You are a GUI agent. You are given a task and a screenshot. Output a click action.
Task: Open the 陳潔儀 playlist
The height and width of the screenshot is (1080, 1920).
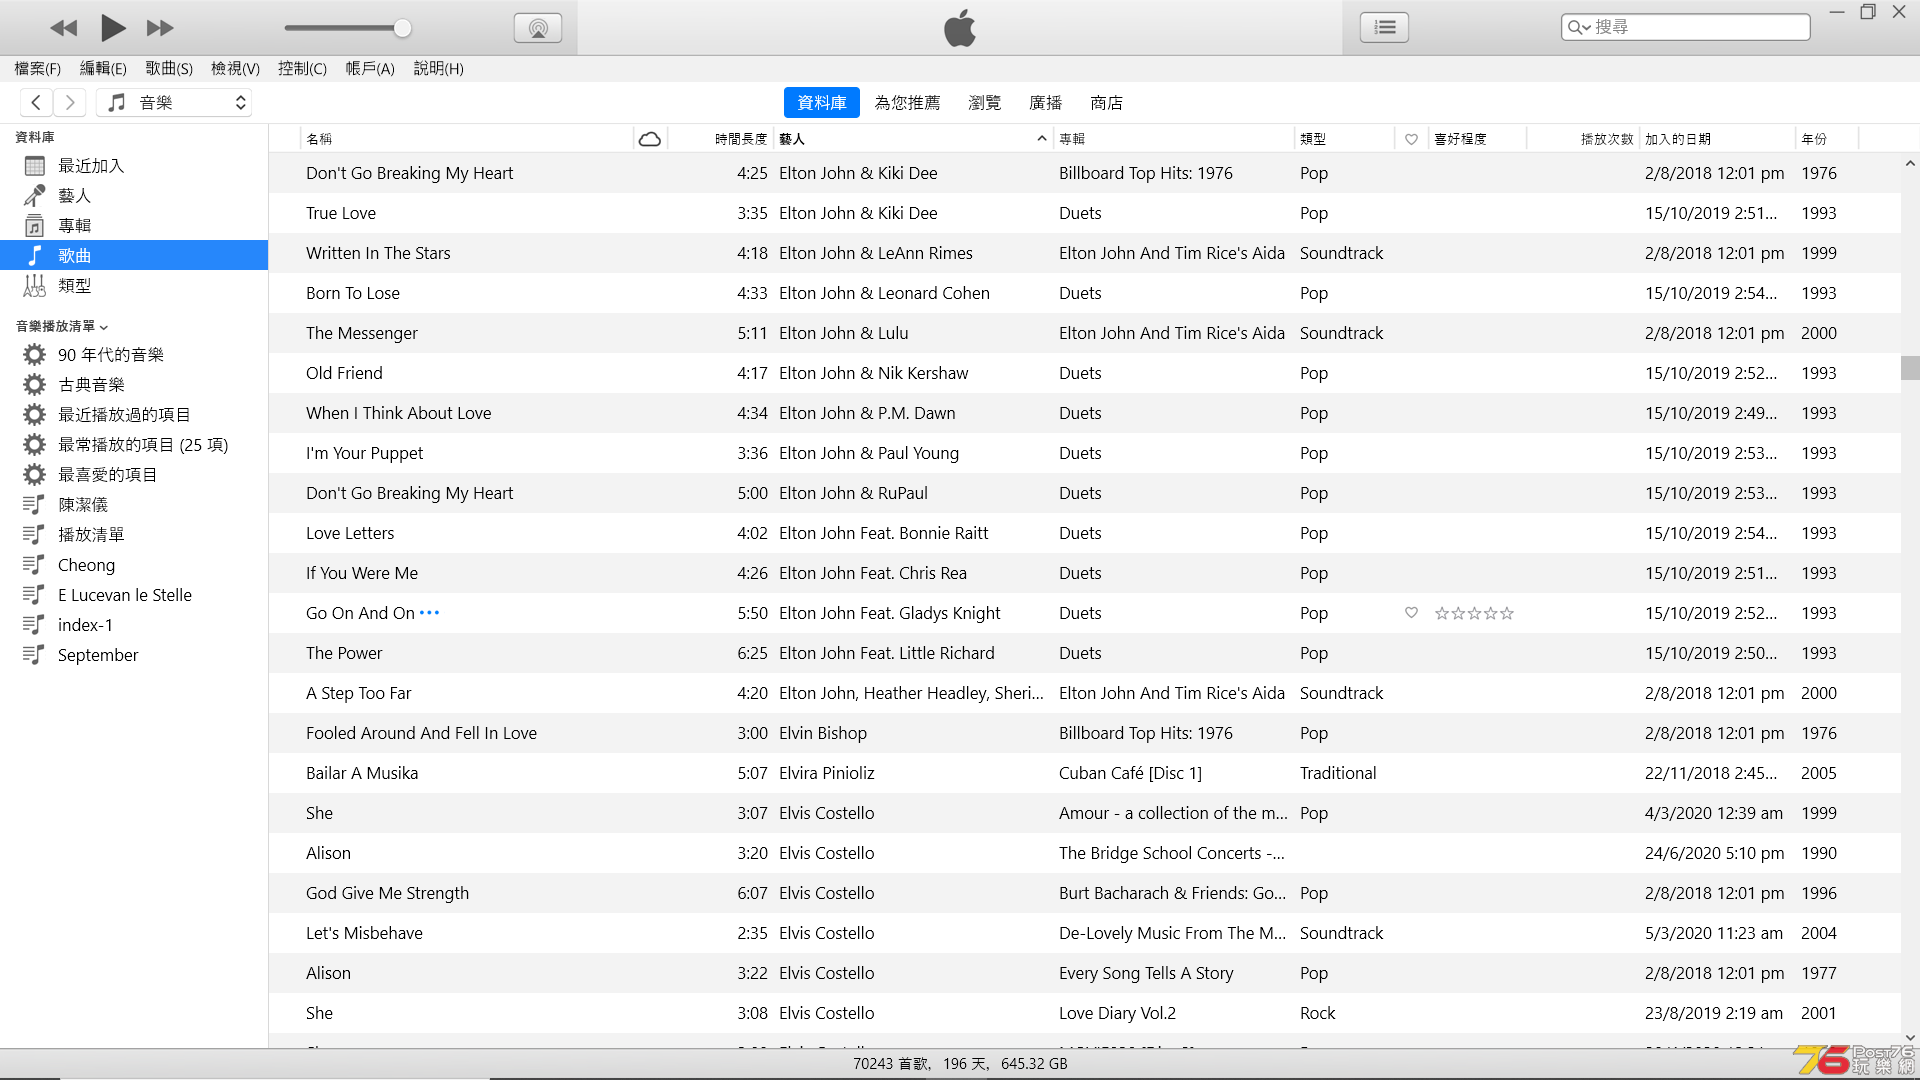[x=134, y=505]
